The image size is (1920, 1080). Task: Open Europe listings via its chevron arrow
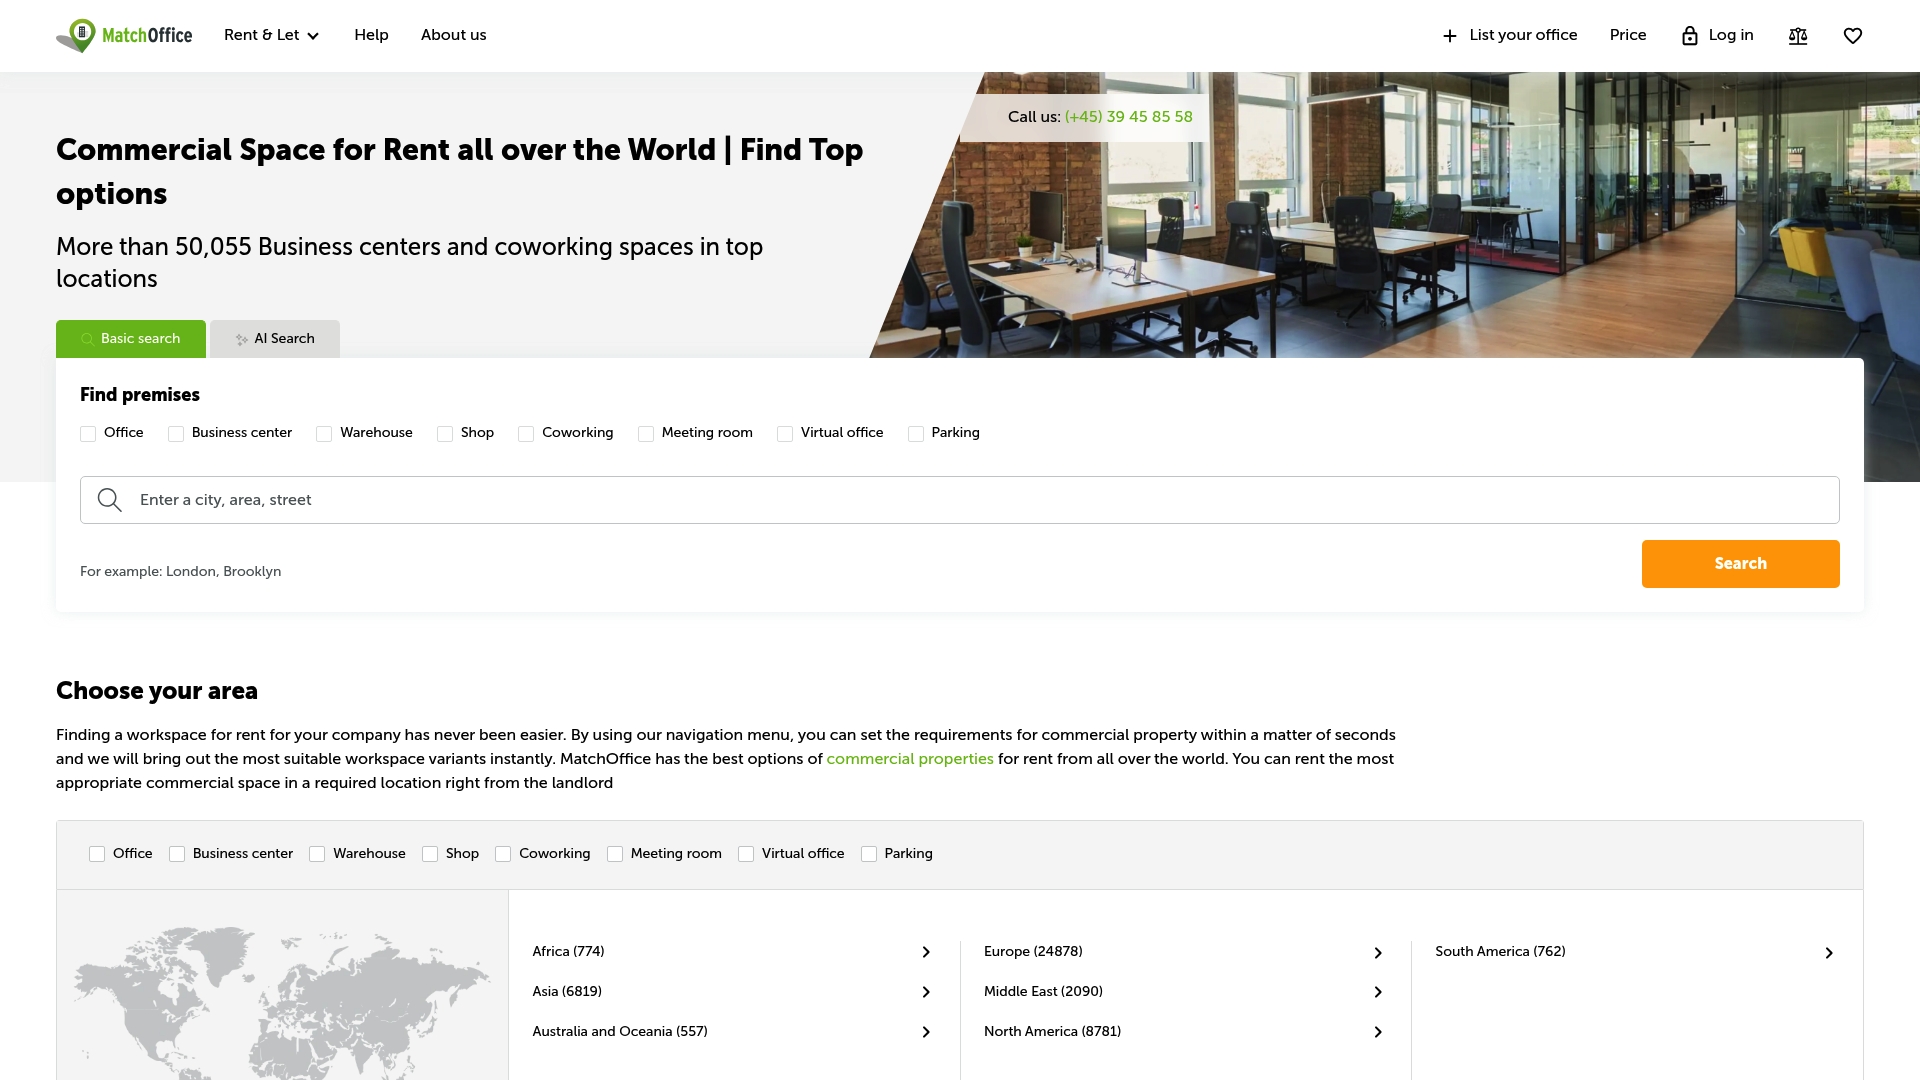(x=1378, y=952)
